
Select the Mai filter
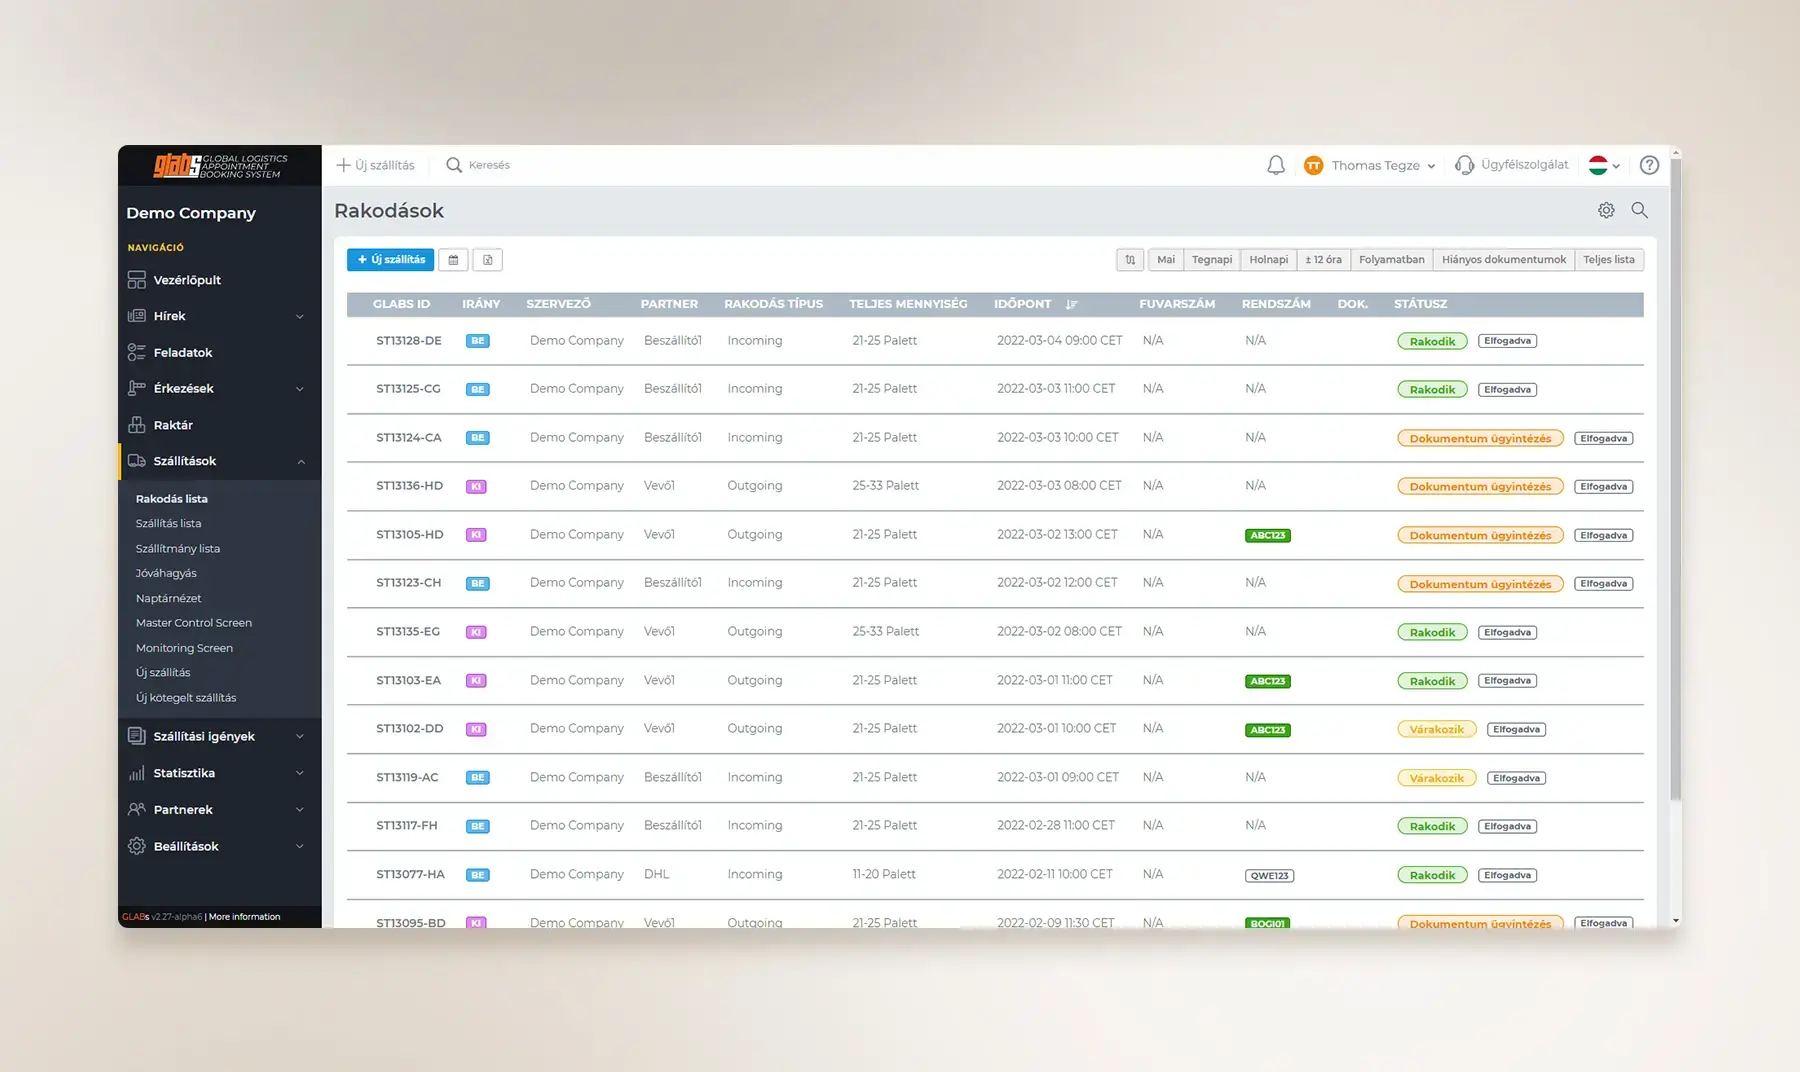1166,260
